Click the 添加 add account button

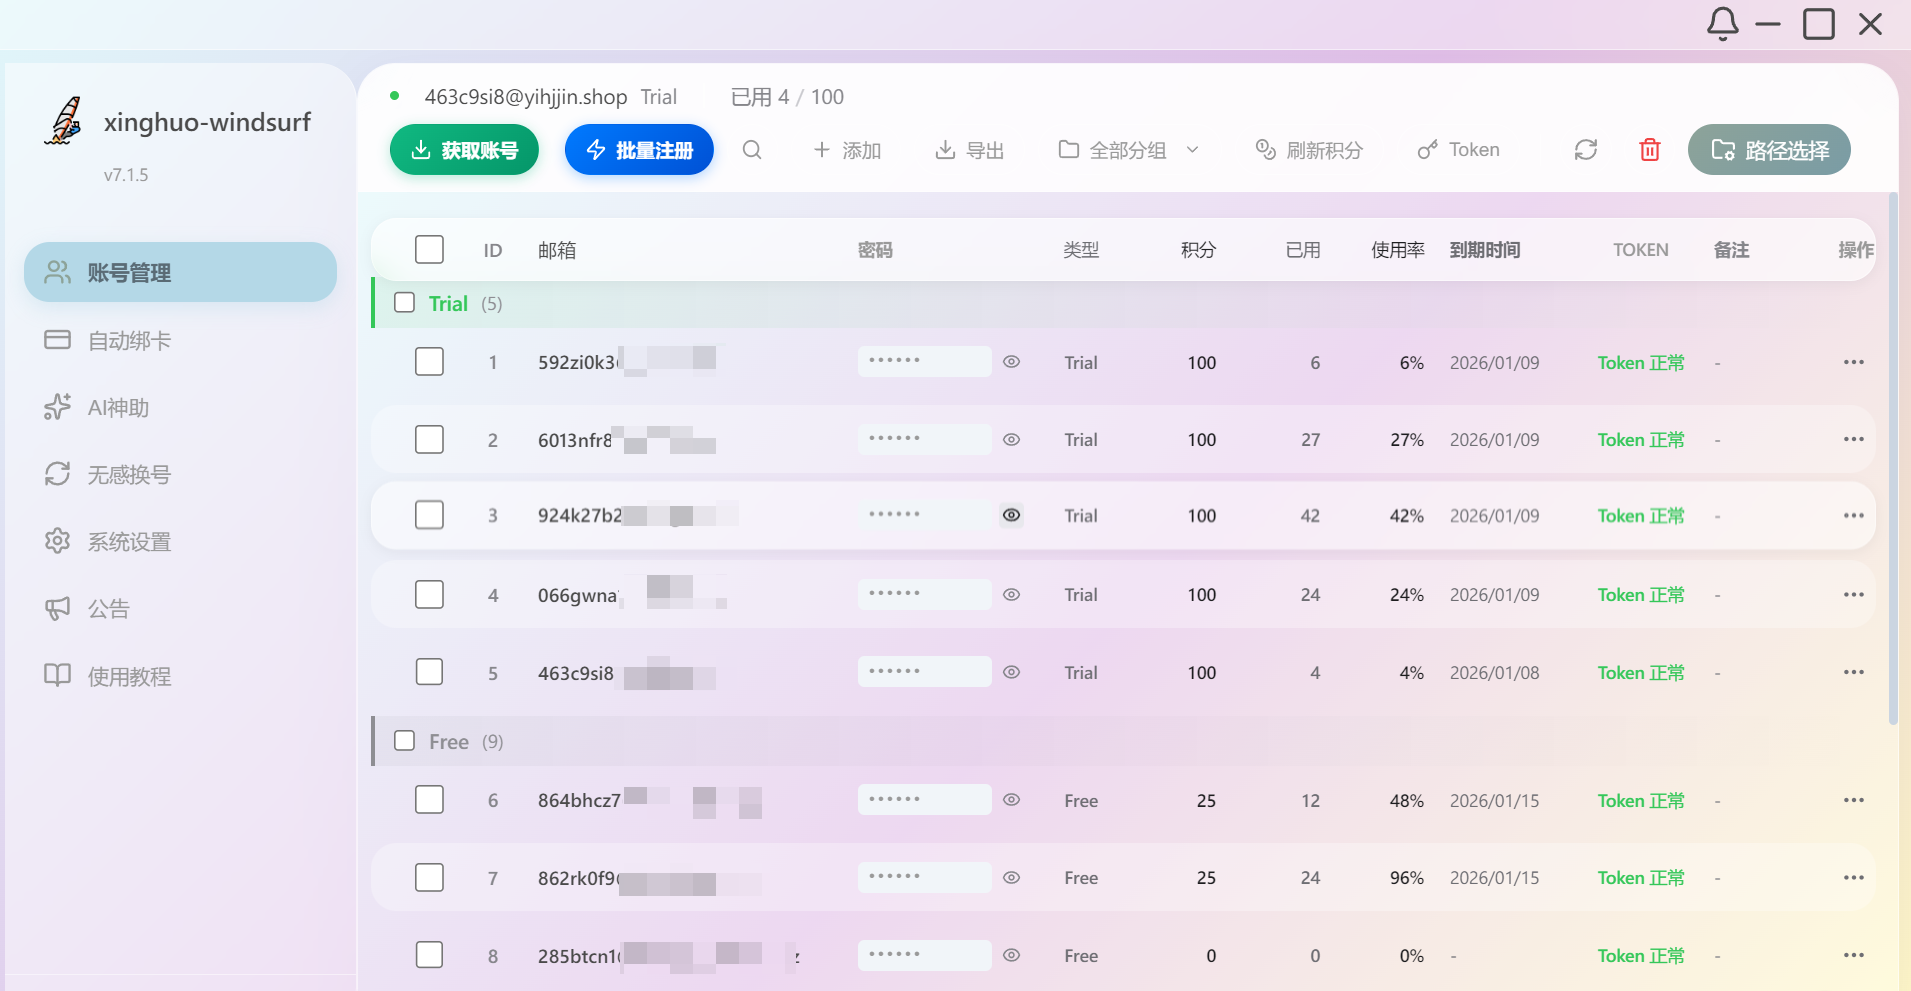pos(847,150)
